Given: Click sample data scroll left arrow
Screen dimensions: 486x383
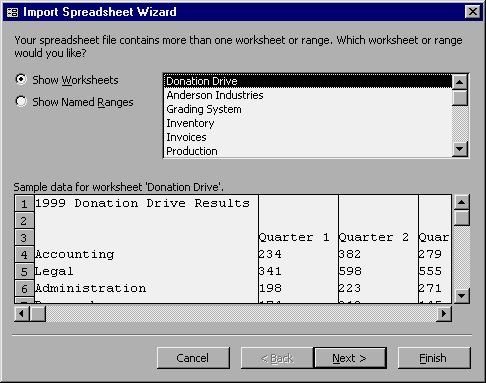Looking at the screenshot, I should (22, 314).
